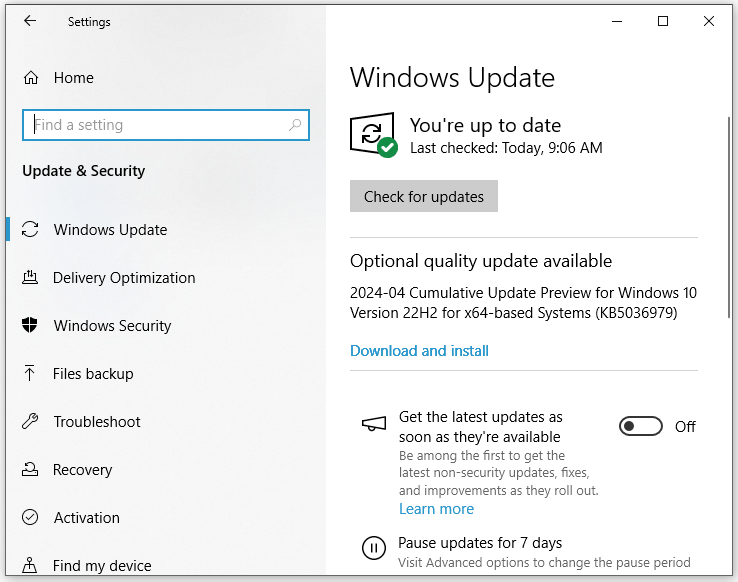Click the vertical scrollbar on the right pane
738x582 pixels.
click(730, 217)
